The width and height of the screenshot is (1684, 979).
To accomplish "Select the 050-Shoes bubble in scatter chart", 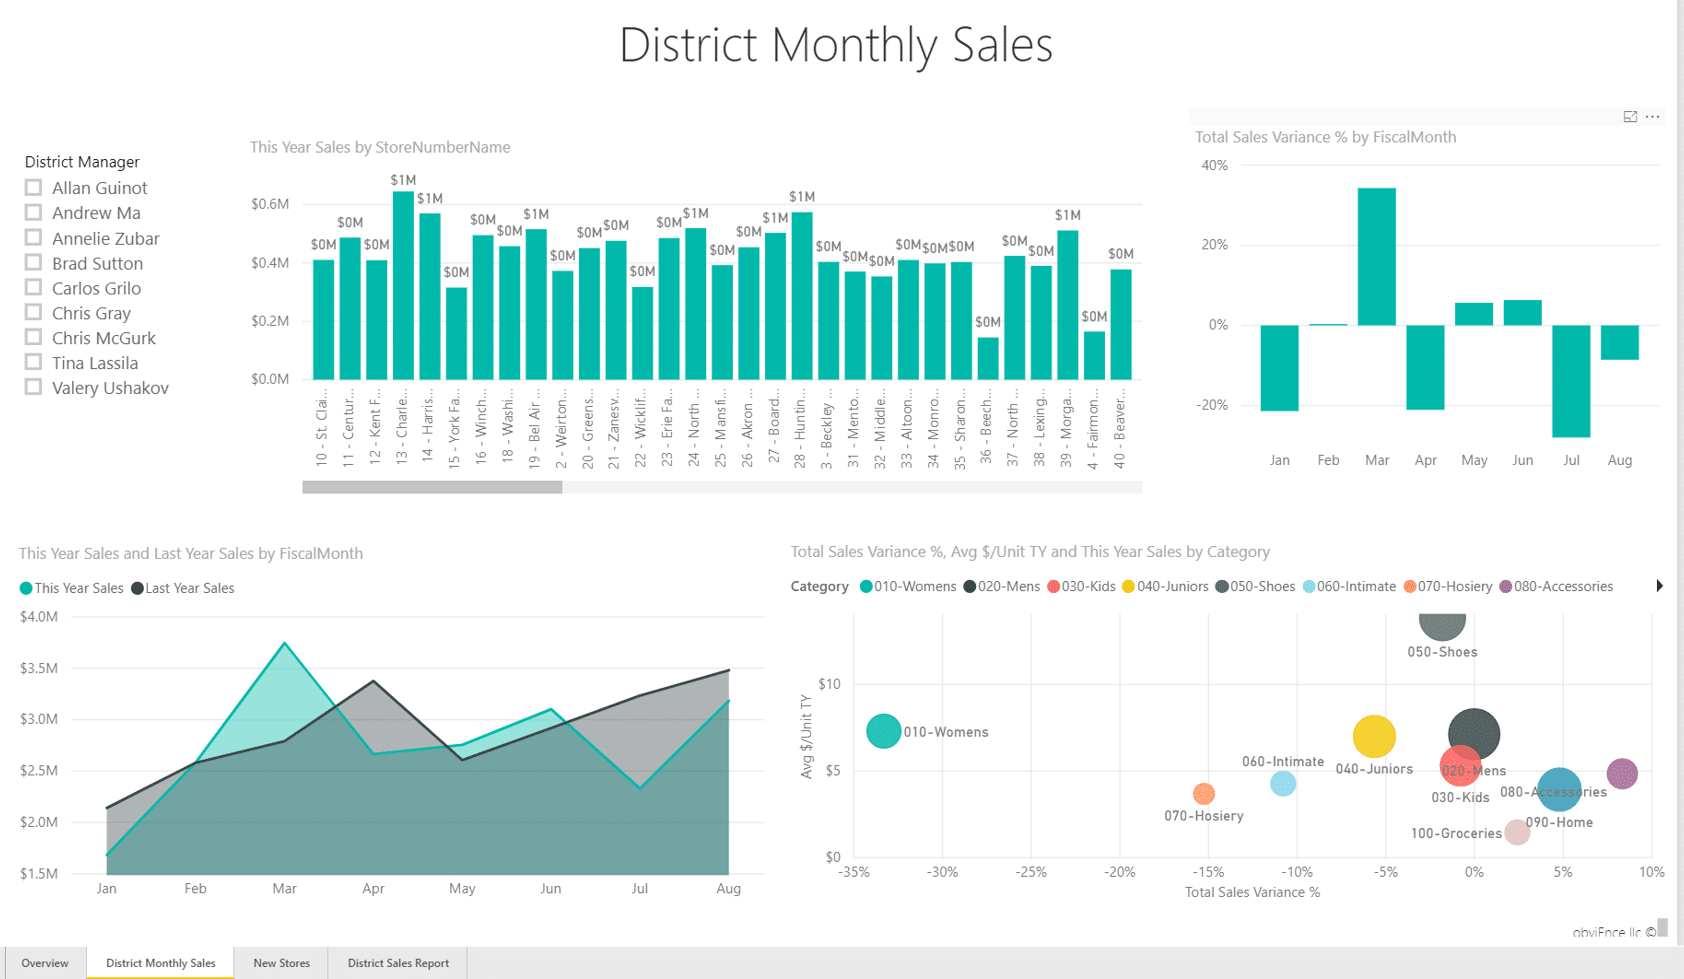I will [1442, 625].
